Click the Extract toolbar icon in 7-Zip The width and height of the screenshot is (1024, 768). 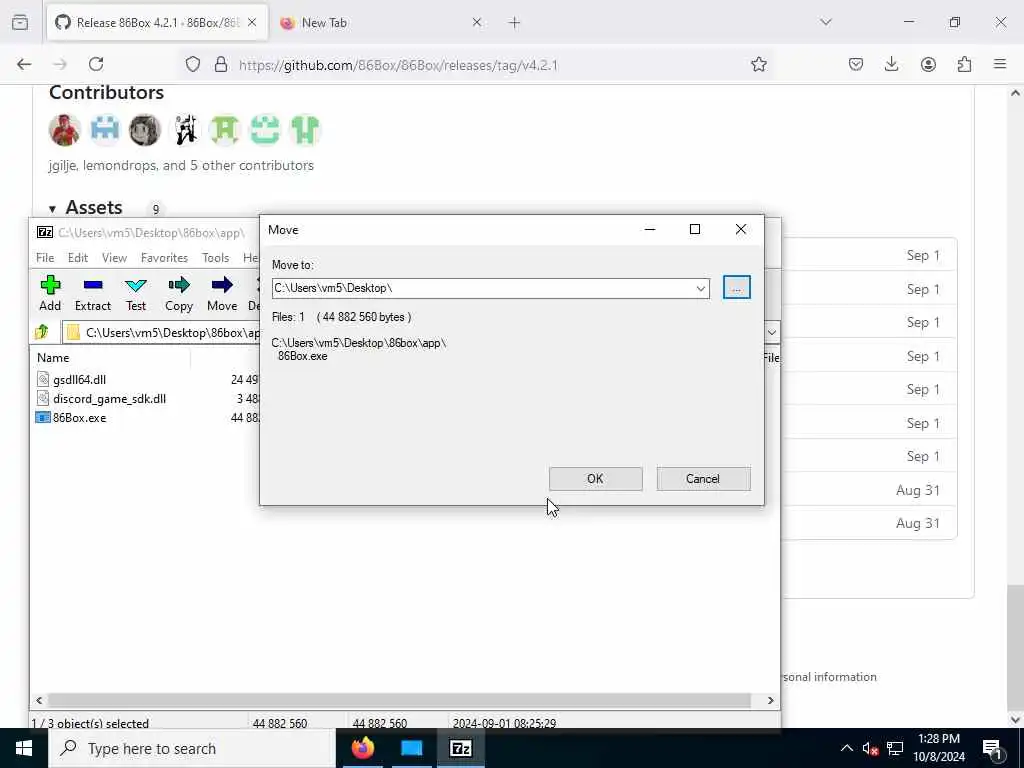(x=93, y=293)
